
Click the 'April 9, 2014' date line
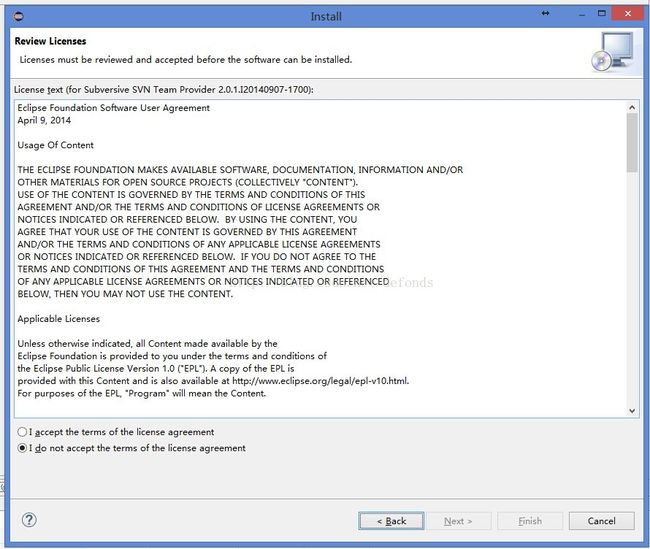44,120
